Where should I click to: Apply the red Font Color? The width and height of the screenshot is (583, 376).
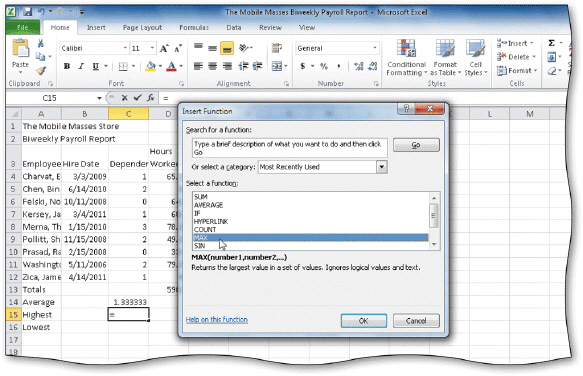[x=171, y=66]
